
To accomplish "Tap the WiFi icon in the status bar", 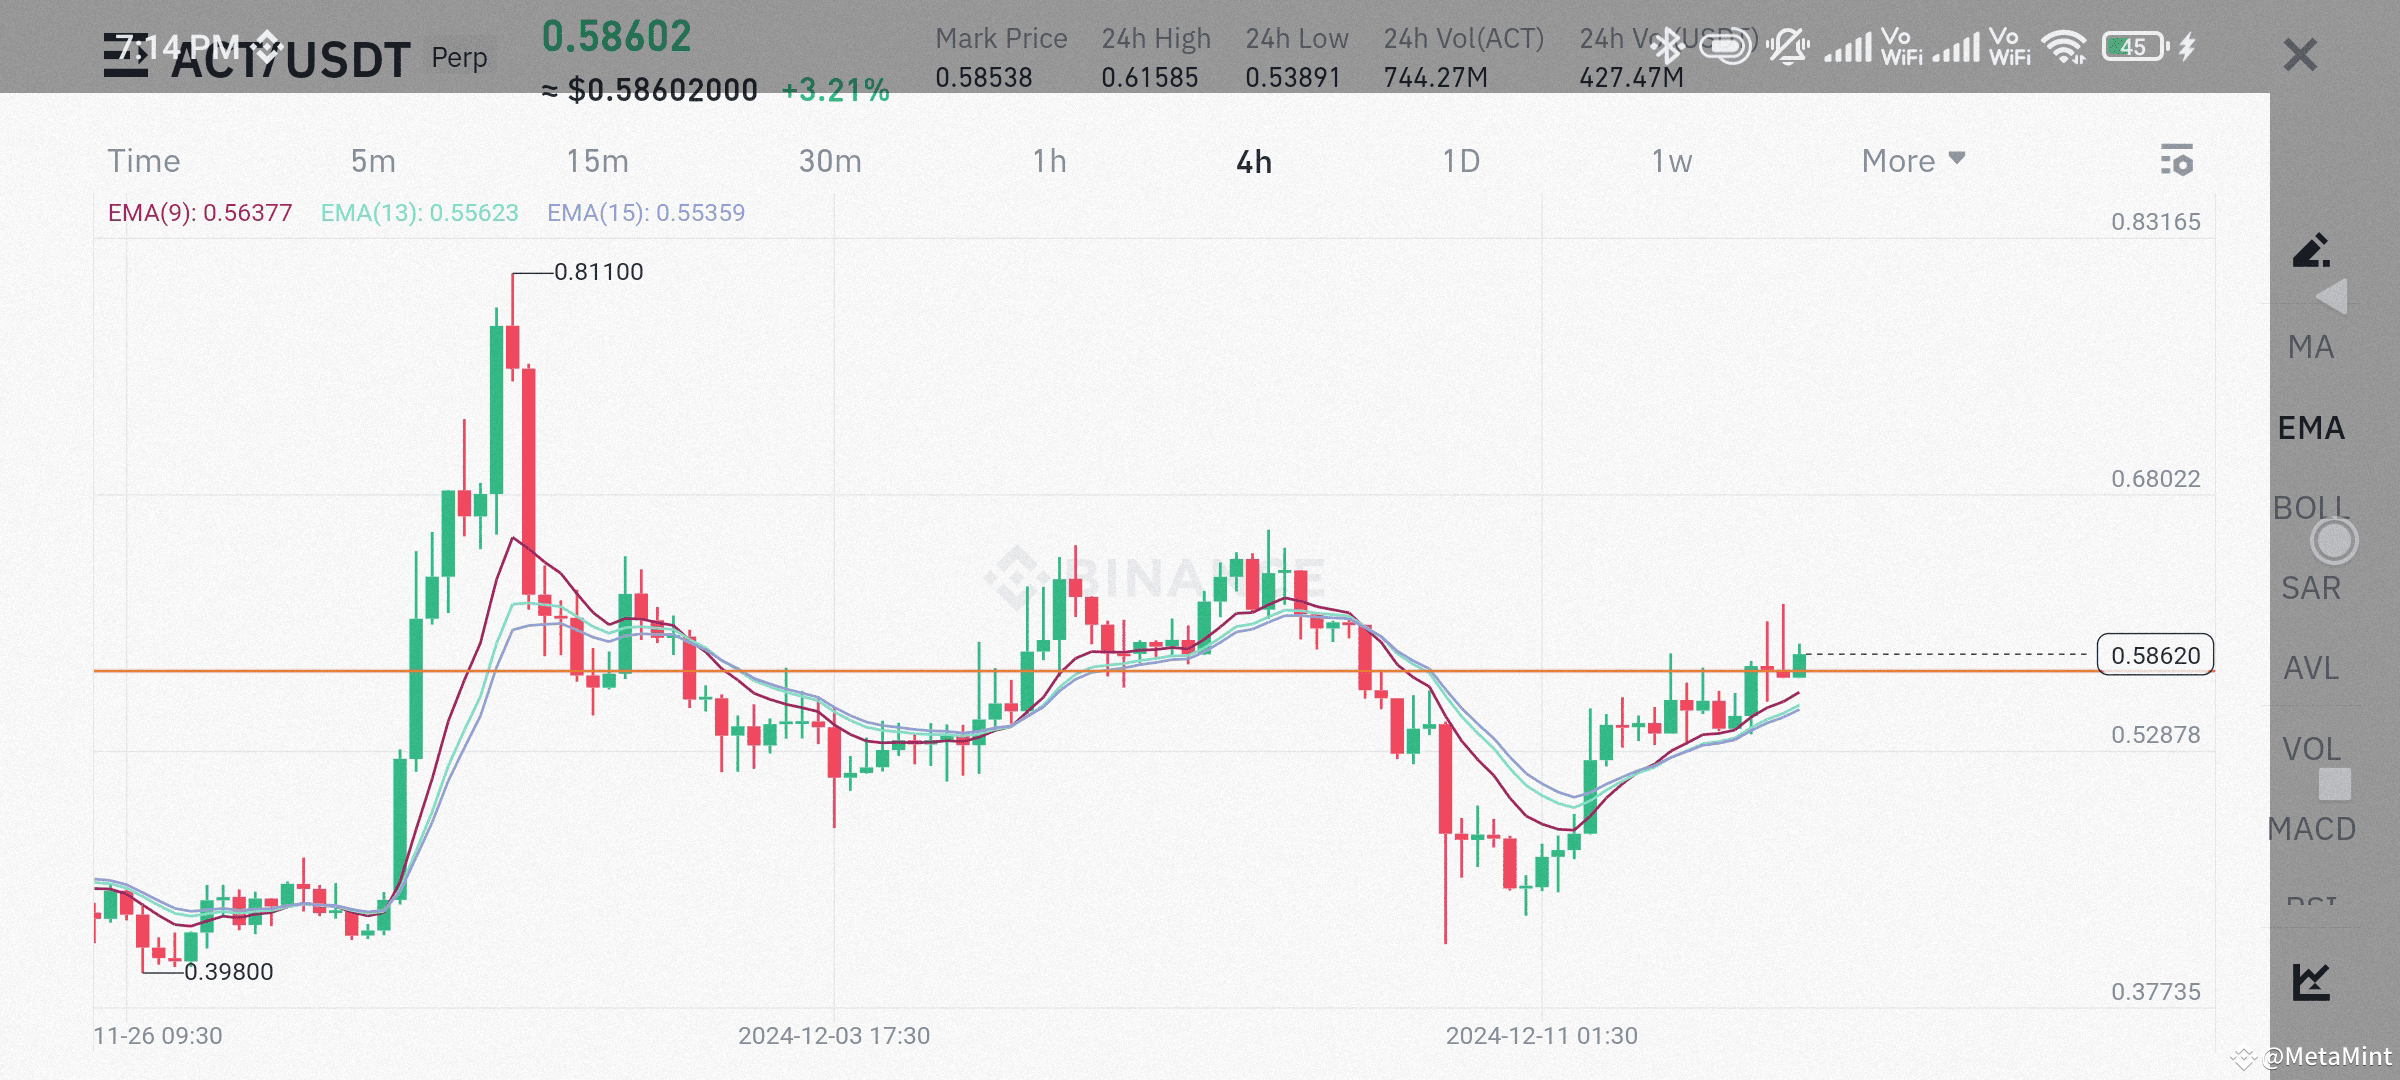I will click(x=2065, y=44).
